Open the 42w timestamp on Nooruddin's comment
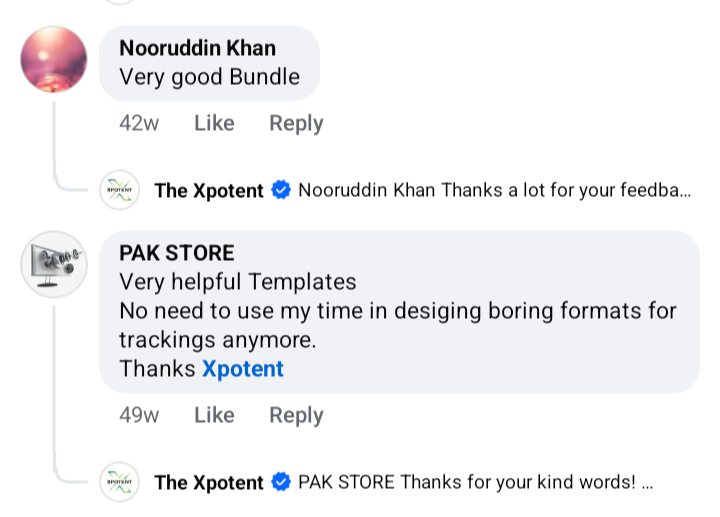 138,123
